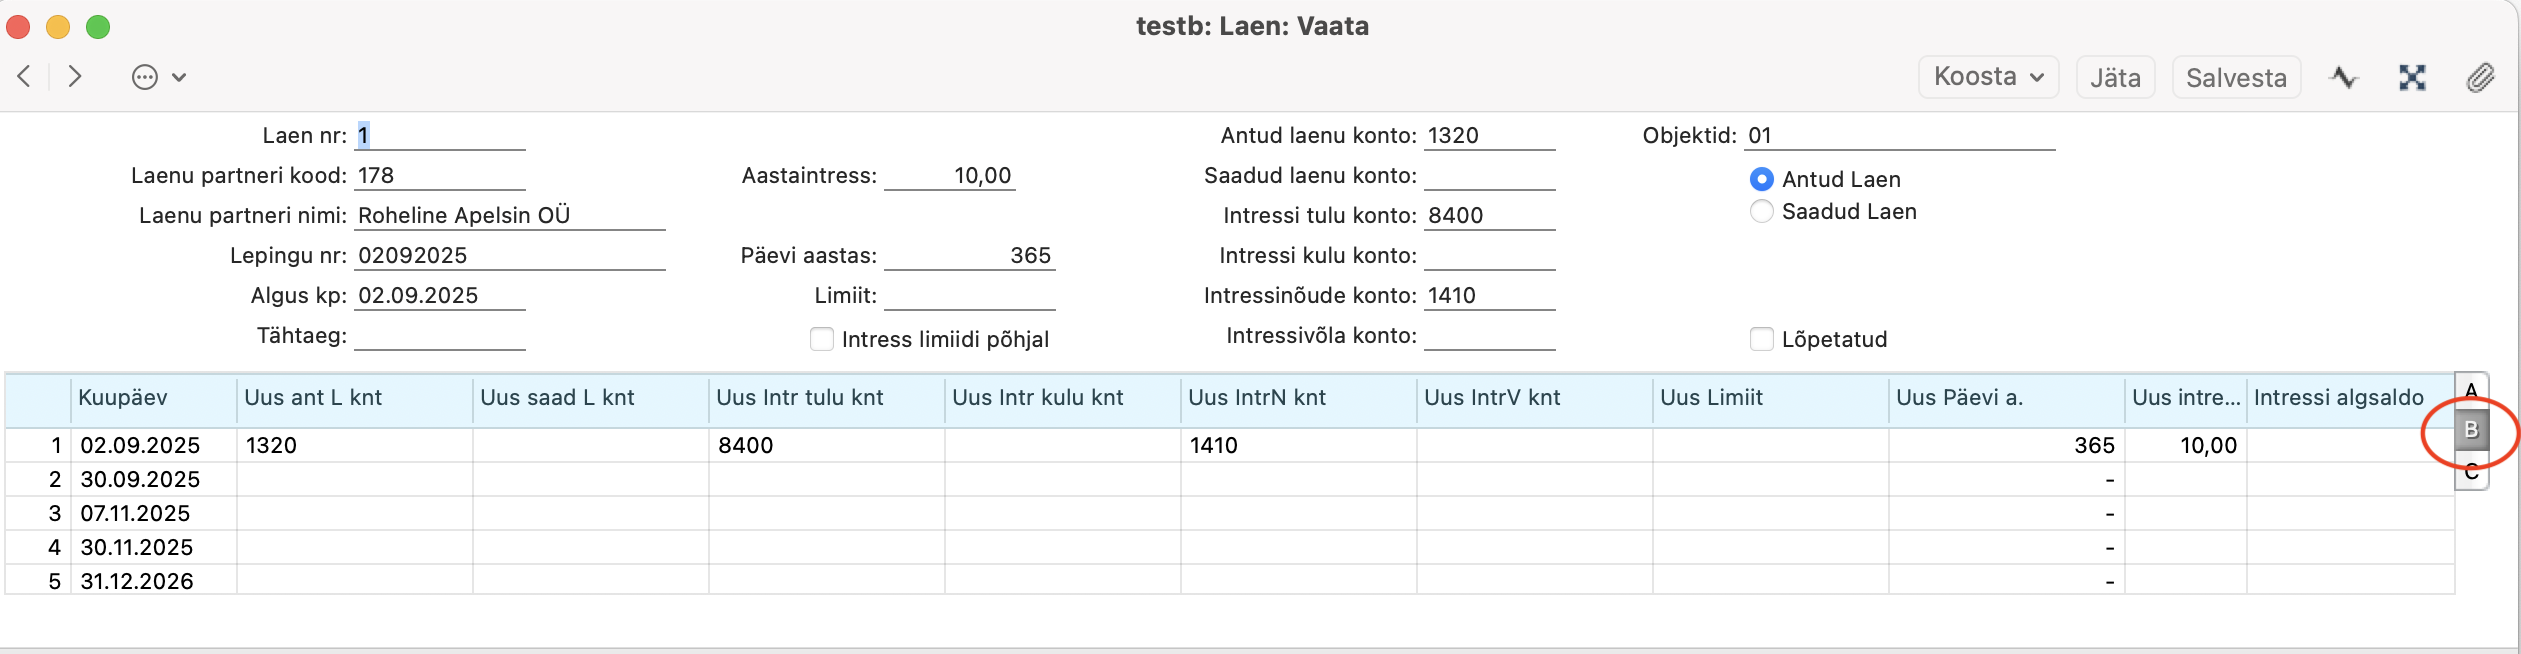Expand the Koosta dropdown
Screen dimensions: 2521x654
1987,77
